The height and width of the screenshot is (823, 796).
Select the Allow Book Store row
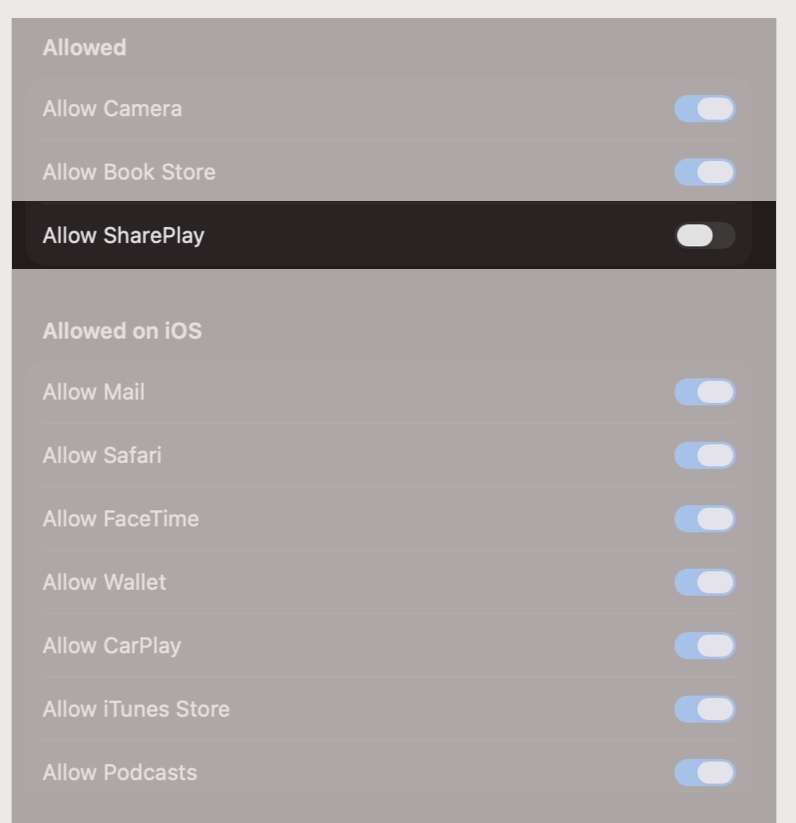click(x=128, y=172)
